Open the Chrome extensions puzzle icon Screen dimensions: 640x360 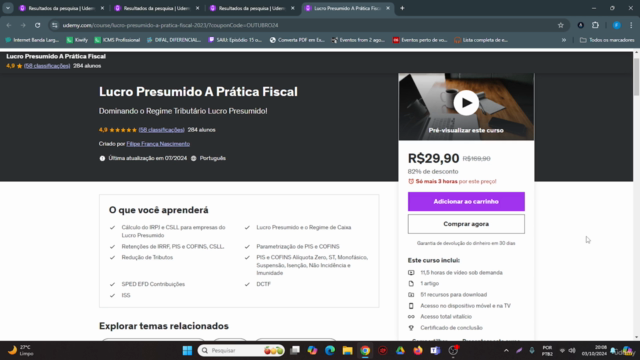coord(596,25)
